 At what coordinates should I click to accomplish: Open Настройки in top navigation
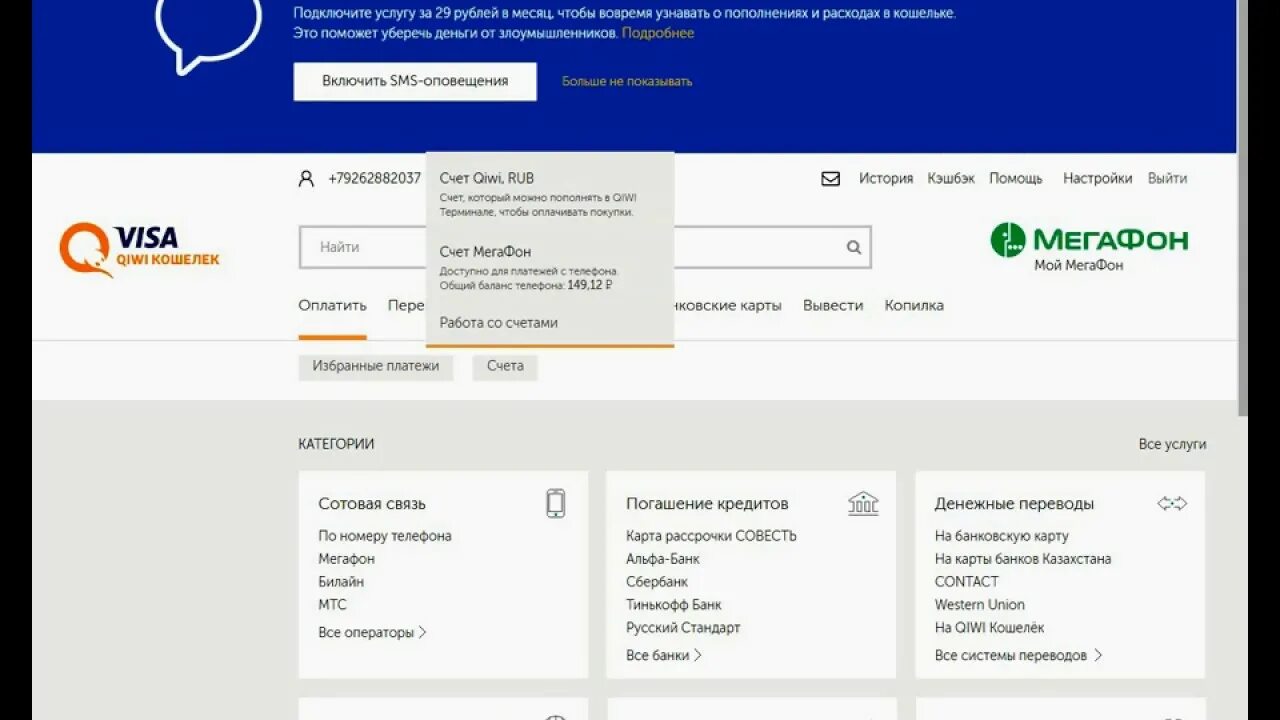(x=1098, y=178)
